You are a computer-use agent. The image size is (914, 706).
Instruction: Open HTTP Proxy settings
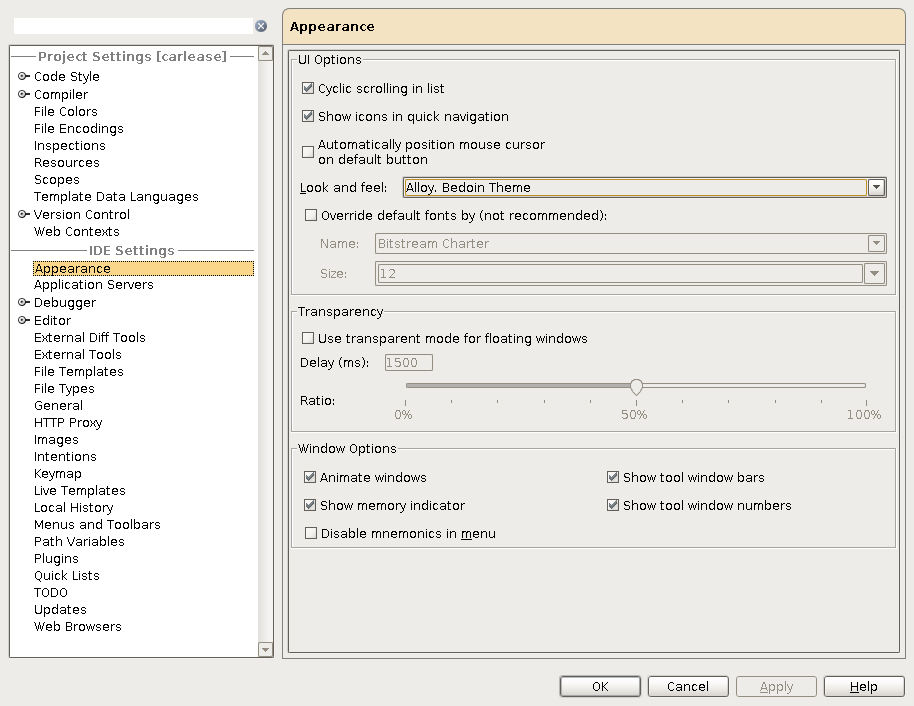pyautogui.click(x=68, y=422)
